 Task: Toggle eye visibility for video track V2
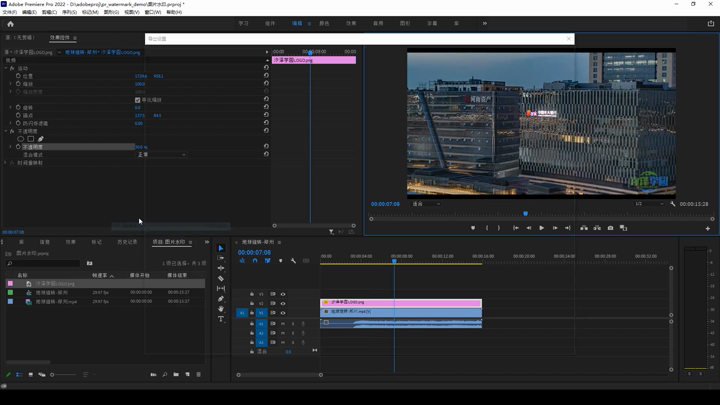283,303
